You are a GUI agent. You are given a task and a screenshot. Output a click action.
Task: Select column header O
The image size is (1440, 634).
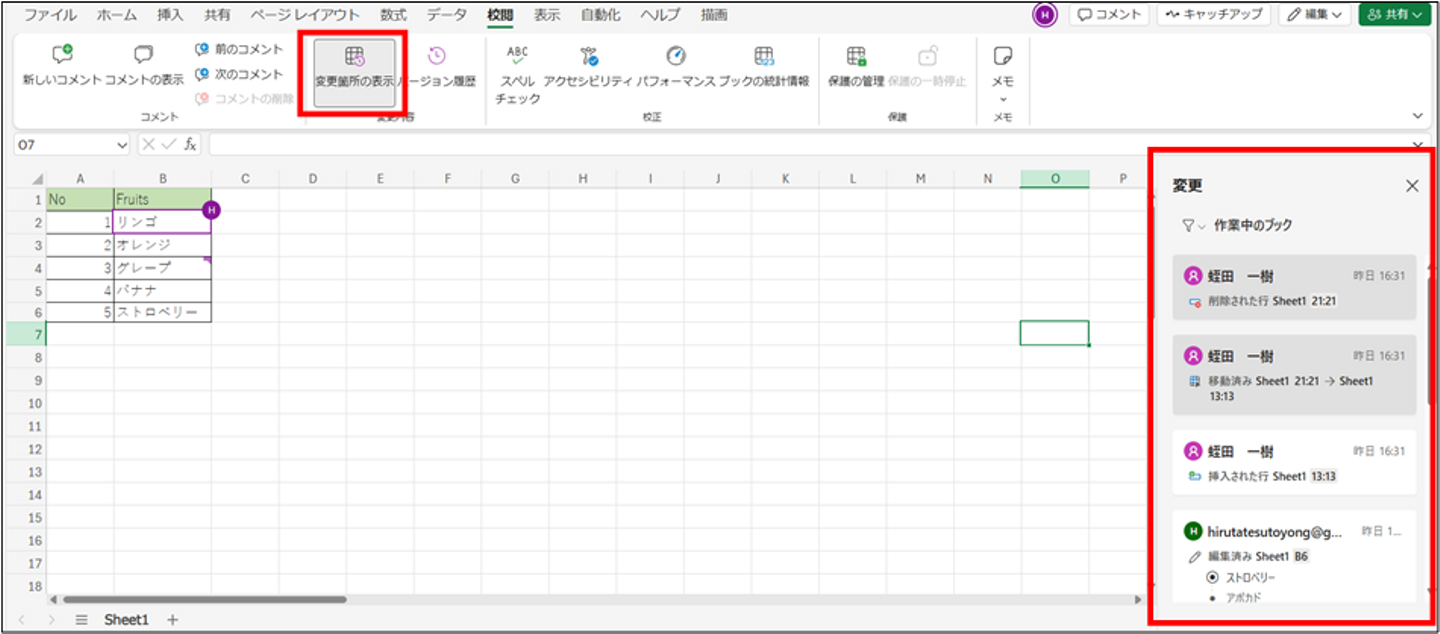(x=1055, y=178)
